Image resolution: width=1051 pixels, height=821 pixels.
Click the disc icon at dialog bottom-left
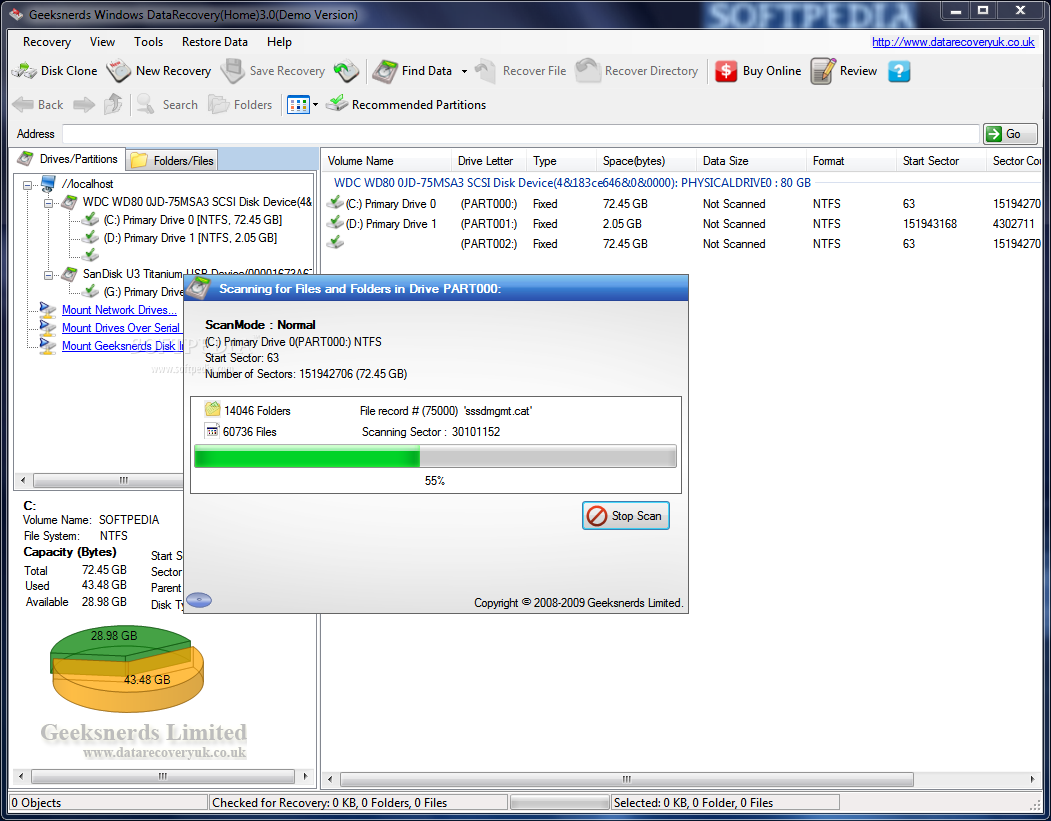(199, 600)
